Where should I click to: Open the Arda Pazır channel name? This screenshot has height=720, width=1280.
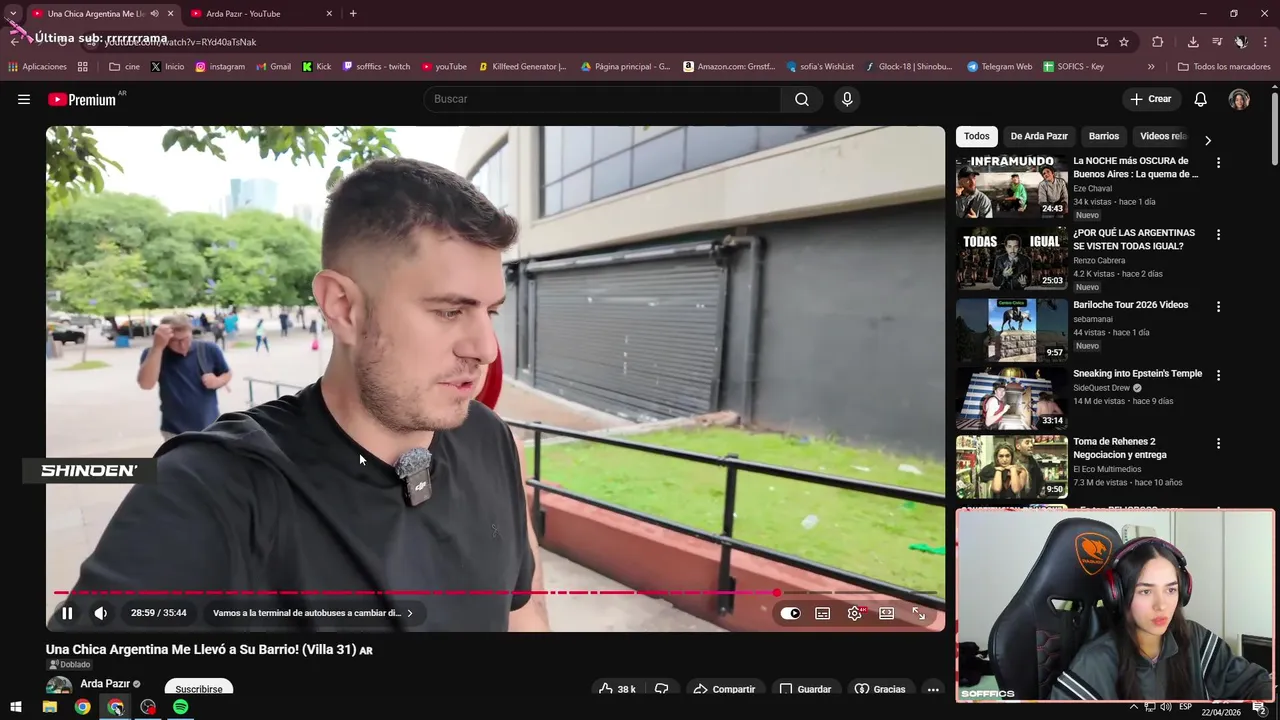(x=104, y=684)
